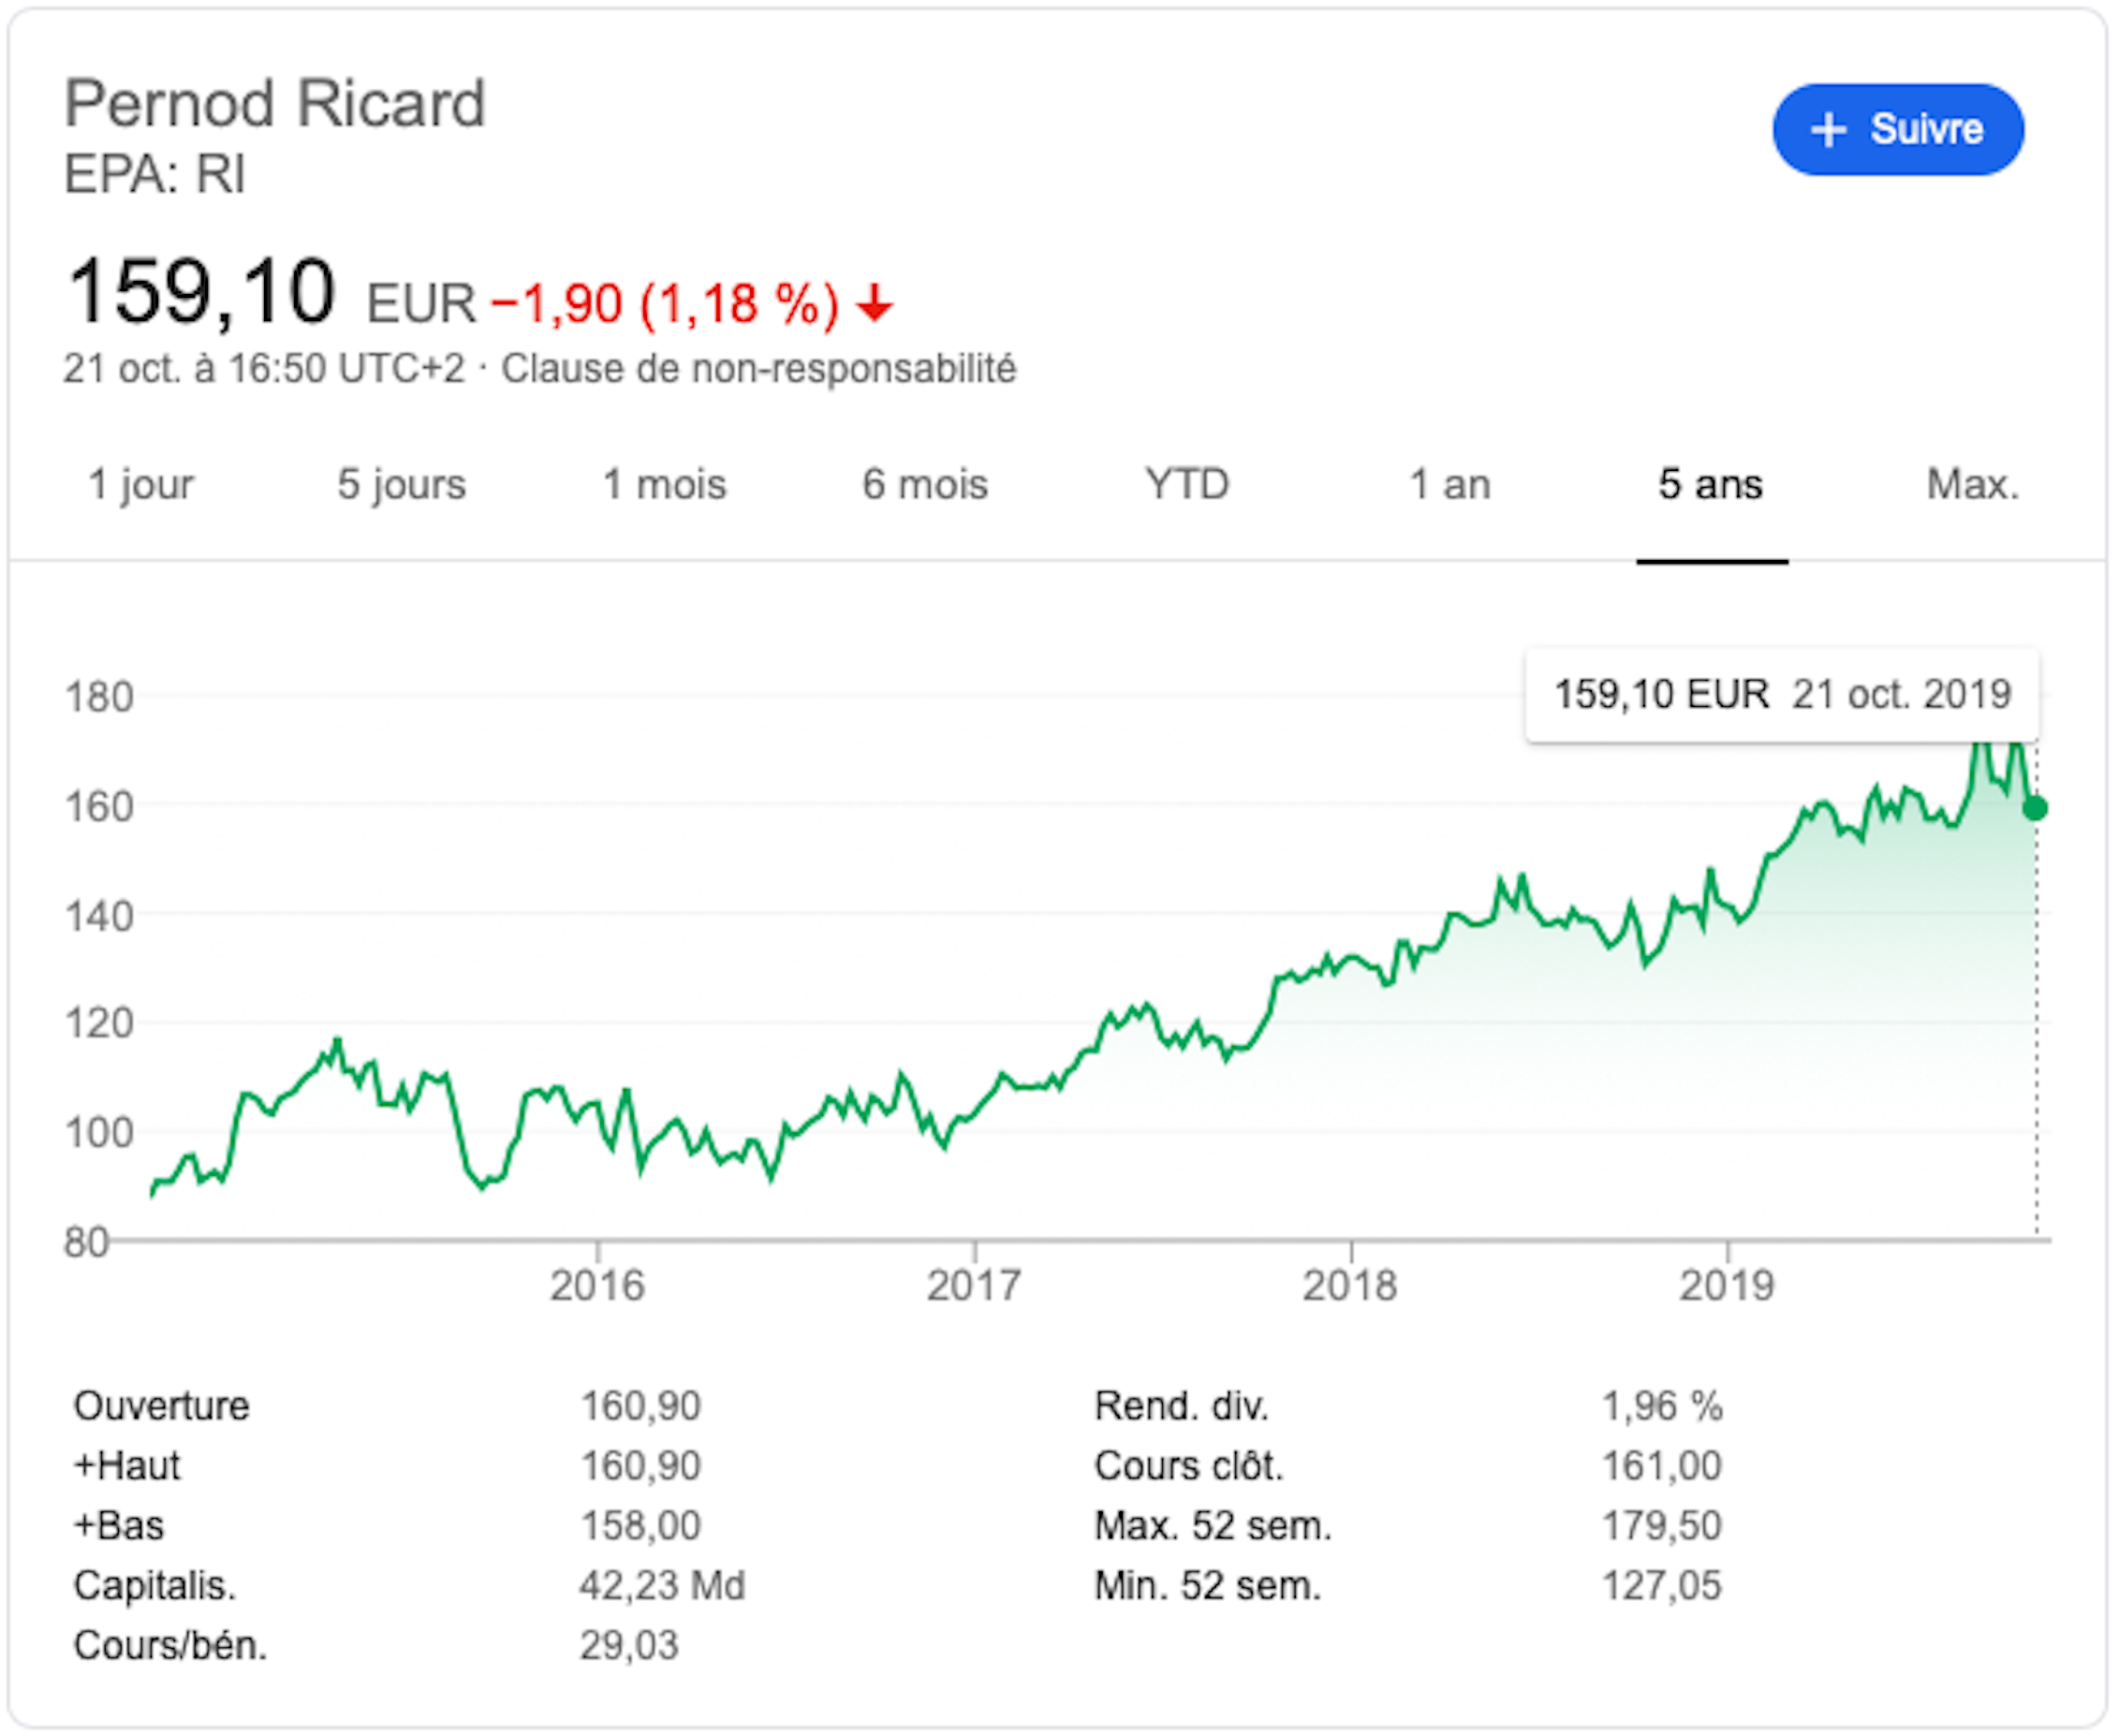Image resolution: width=2118 pixels, height=1736 pixels.
Task: Click the Pernod Ricard company title
Action: click(275, 104)
